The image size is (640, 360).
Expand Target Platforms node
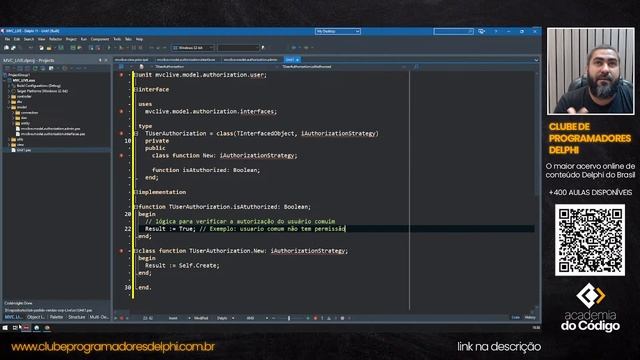pos(9,91)
